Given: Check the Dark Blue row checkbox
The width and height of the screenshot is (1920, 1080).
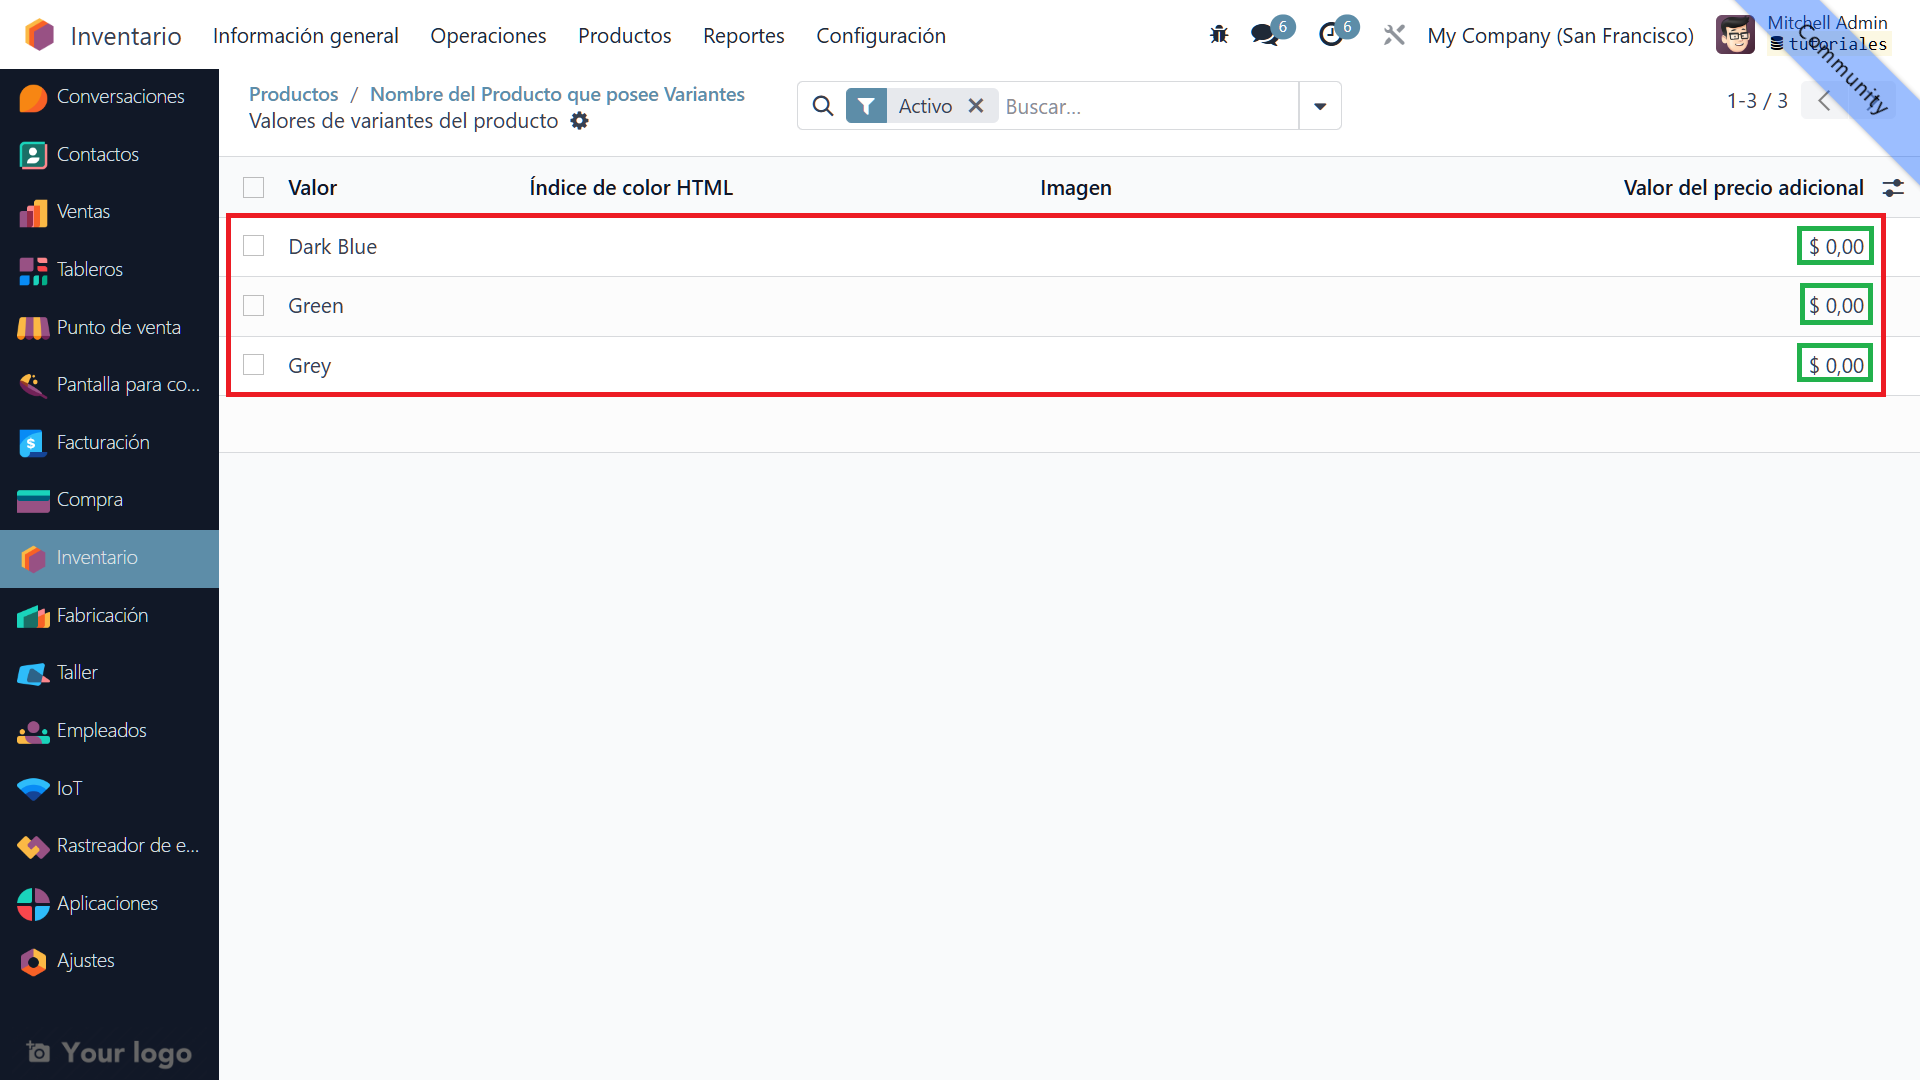Looking at the screenshot, I should [254, 246].
